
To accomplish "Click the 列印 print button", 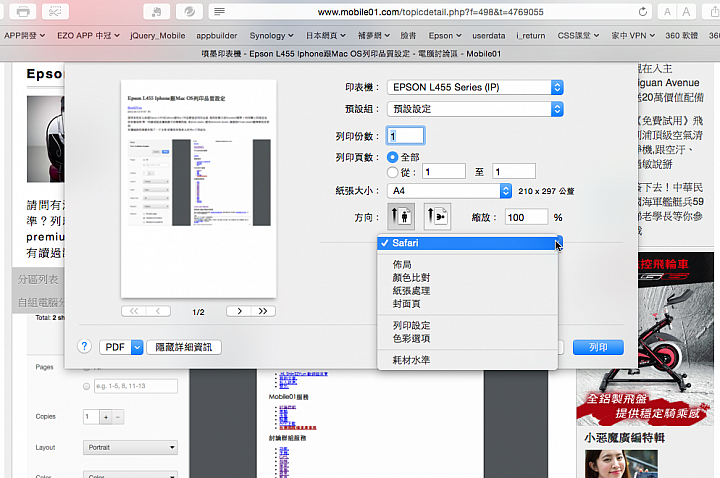I will tap(598, 347).
